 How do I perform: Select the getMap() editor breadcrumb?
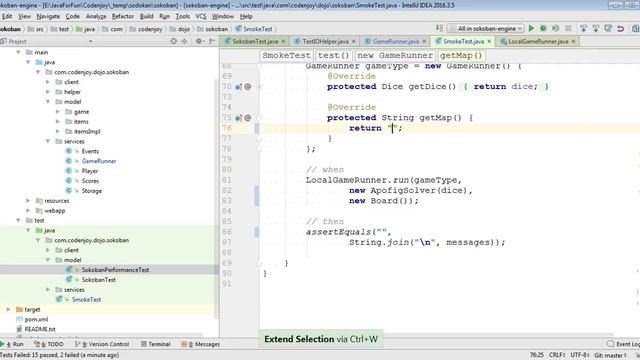461,56
